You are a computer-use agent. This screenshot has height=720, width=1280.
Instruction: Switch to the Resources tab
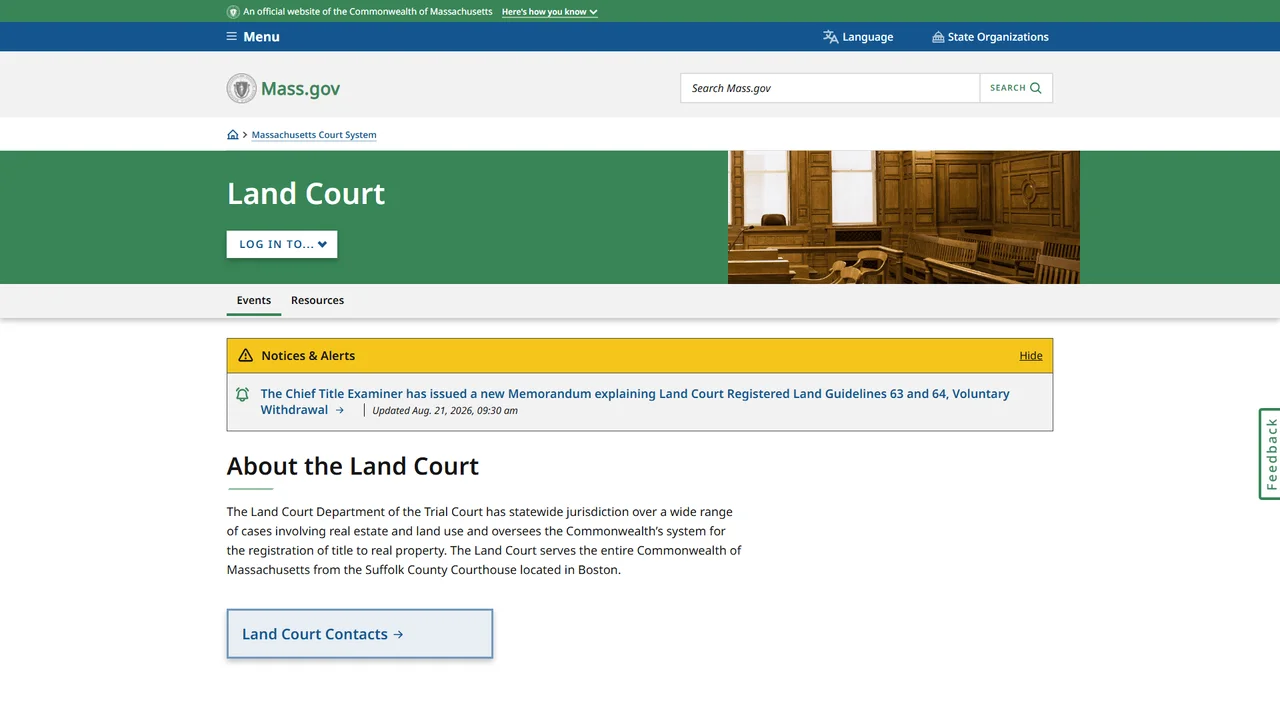coord(317,300)
